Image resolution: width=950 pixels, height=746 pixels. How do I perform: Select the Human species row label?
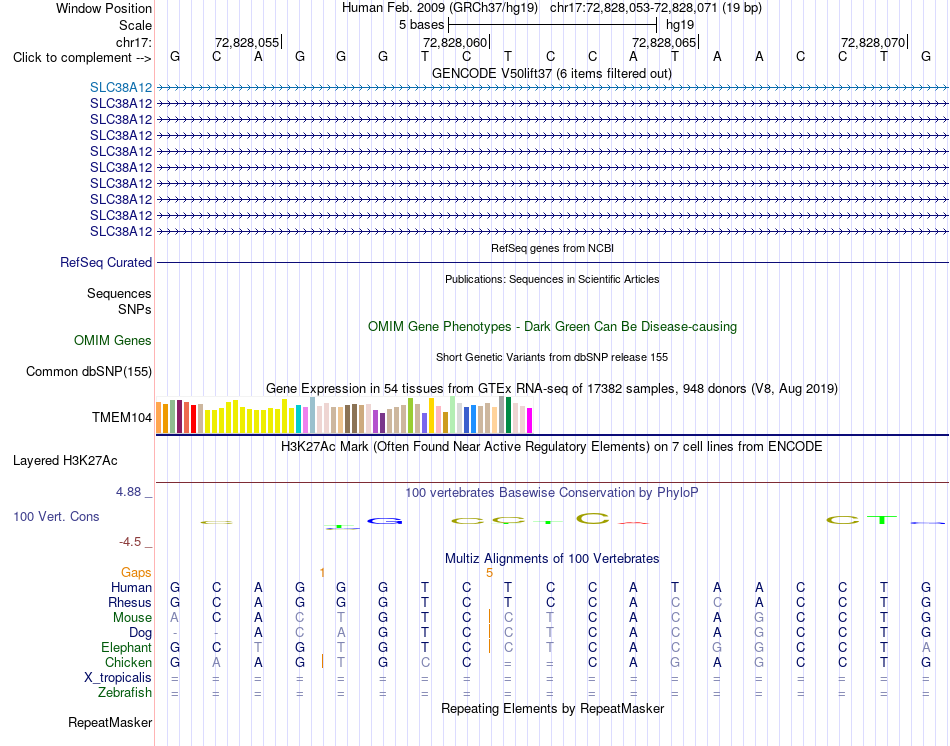pyautogui.click(x=131, y=588)
